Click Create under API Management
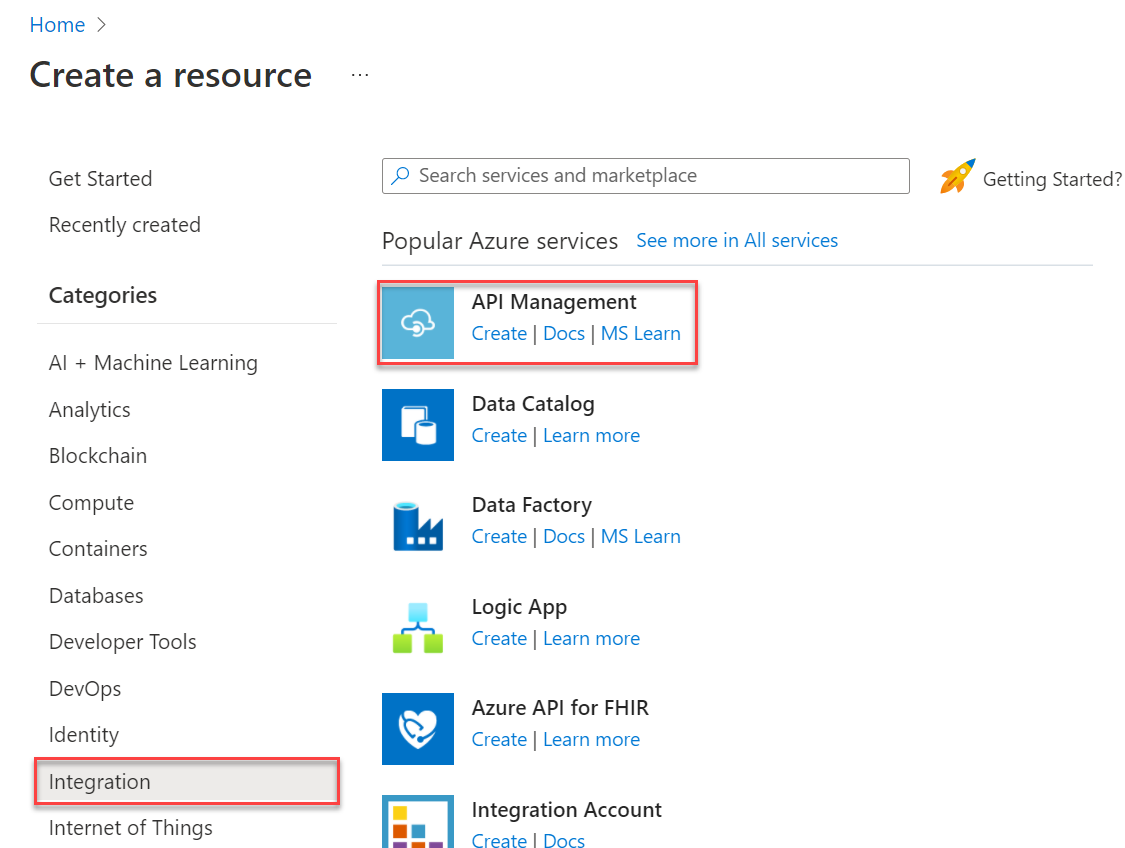The height and width of the screenshot is (848, 1125). coord(499,333)
